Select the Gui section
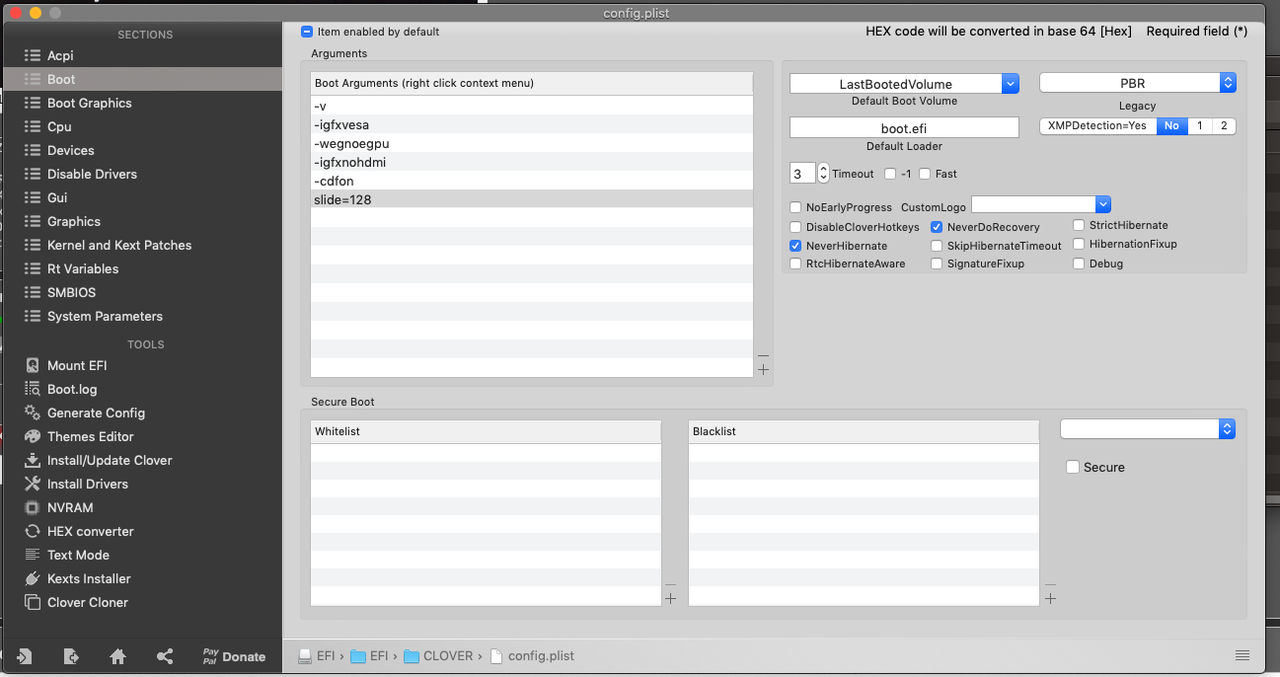1280x677 pixels. tap(57, 198)
